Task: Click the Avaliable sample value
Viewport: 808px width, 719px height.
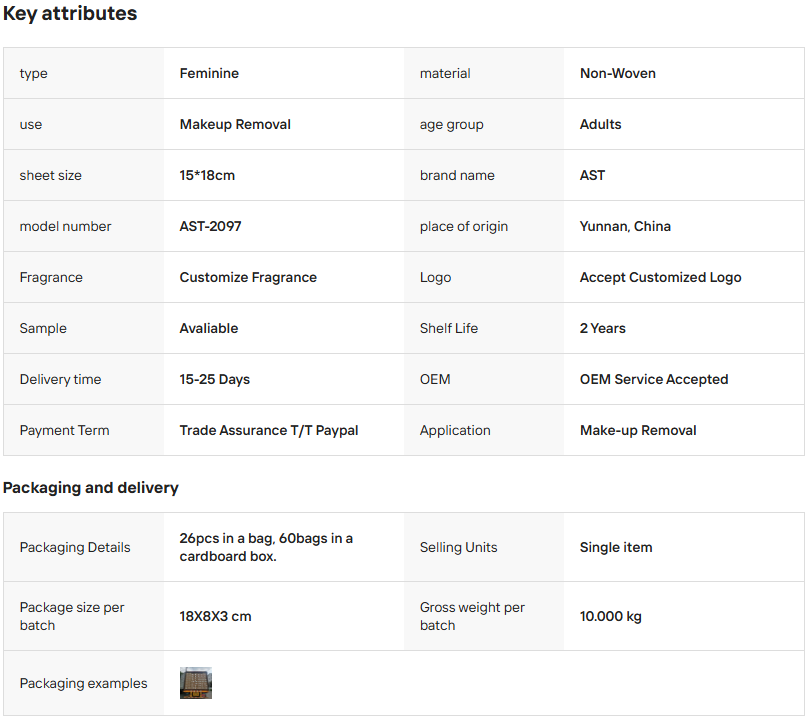Action: click(209, 328)
